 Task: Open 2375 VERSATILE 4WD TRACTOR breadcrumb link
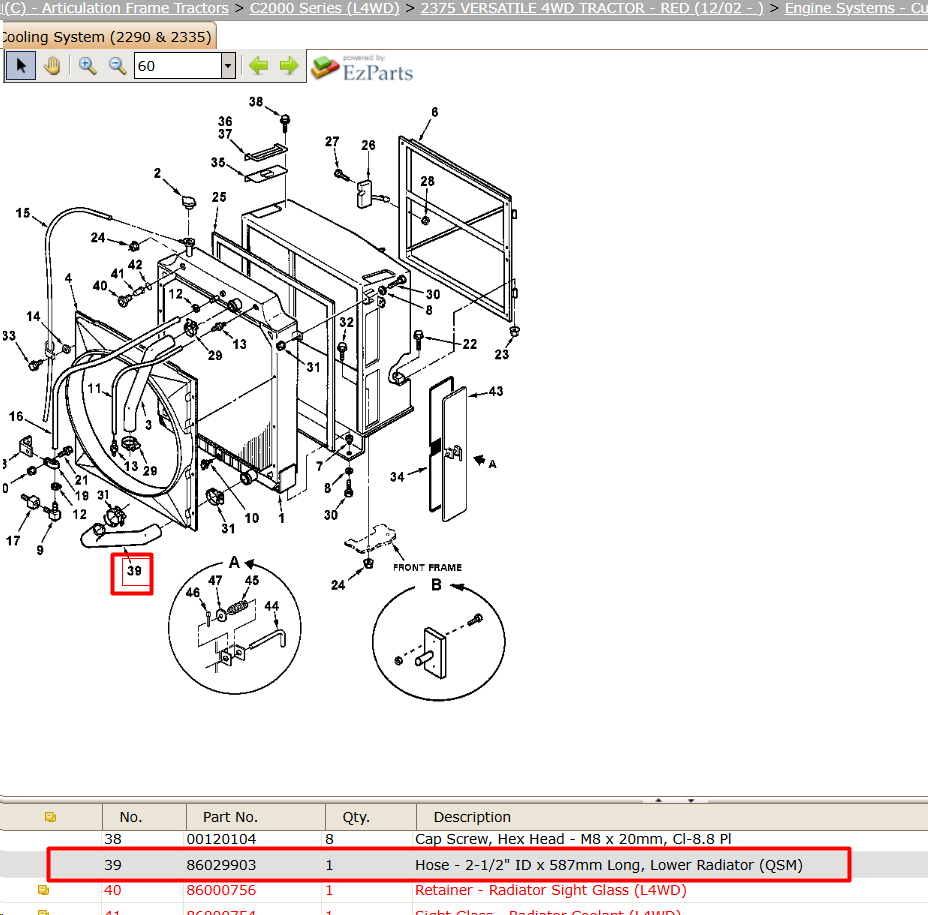[x=592, y=8]
